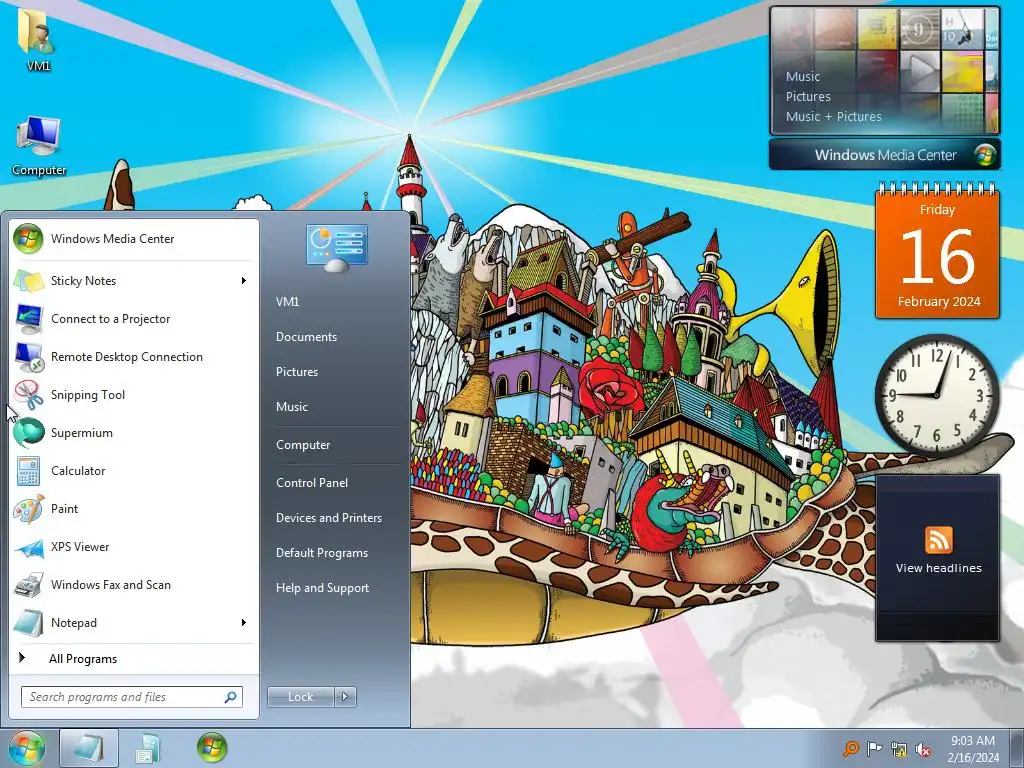
Task: Click the muted volume speaker icon
Action: tap(923, 749)
